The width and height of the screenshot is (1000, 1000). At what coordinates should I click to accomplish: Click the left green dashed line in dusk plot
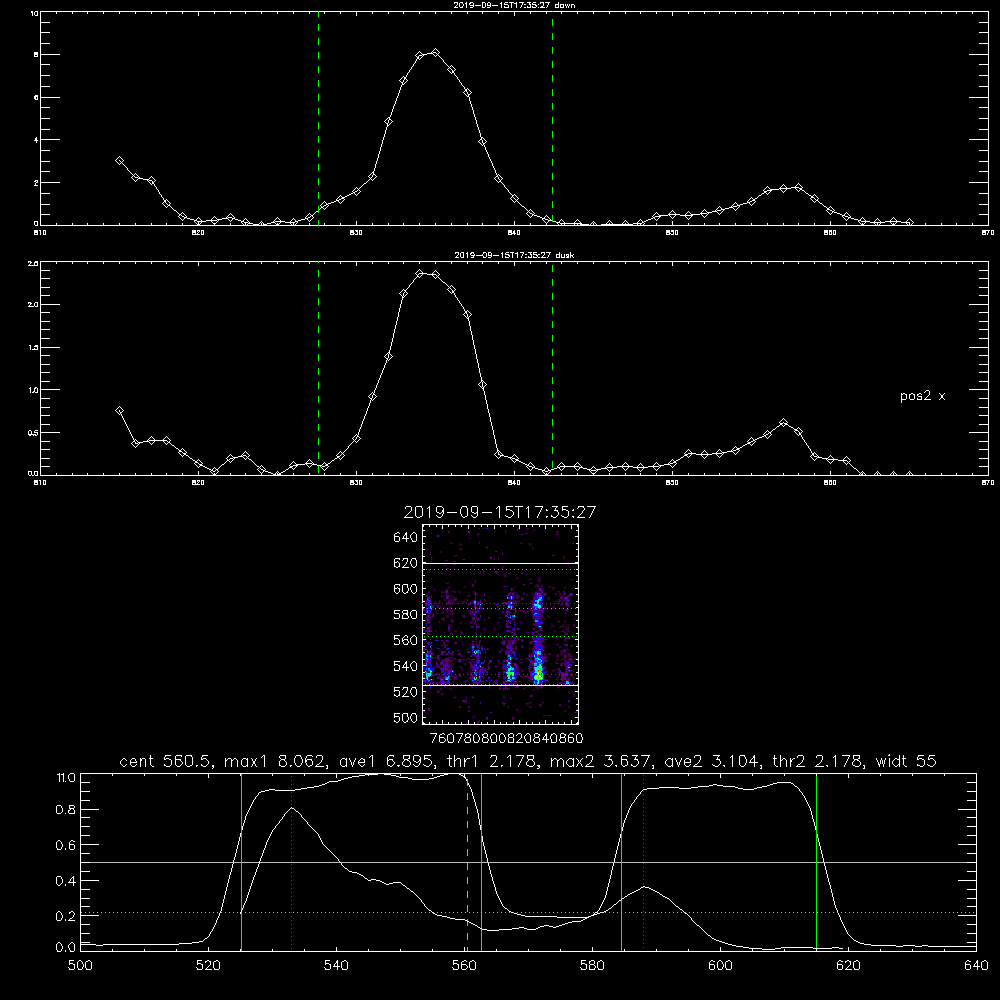click(x=318, y=367)
